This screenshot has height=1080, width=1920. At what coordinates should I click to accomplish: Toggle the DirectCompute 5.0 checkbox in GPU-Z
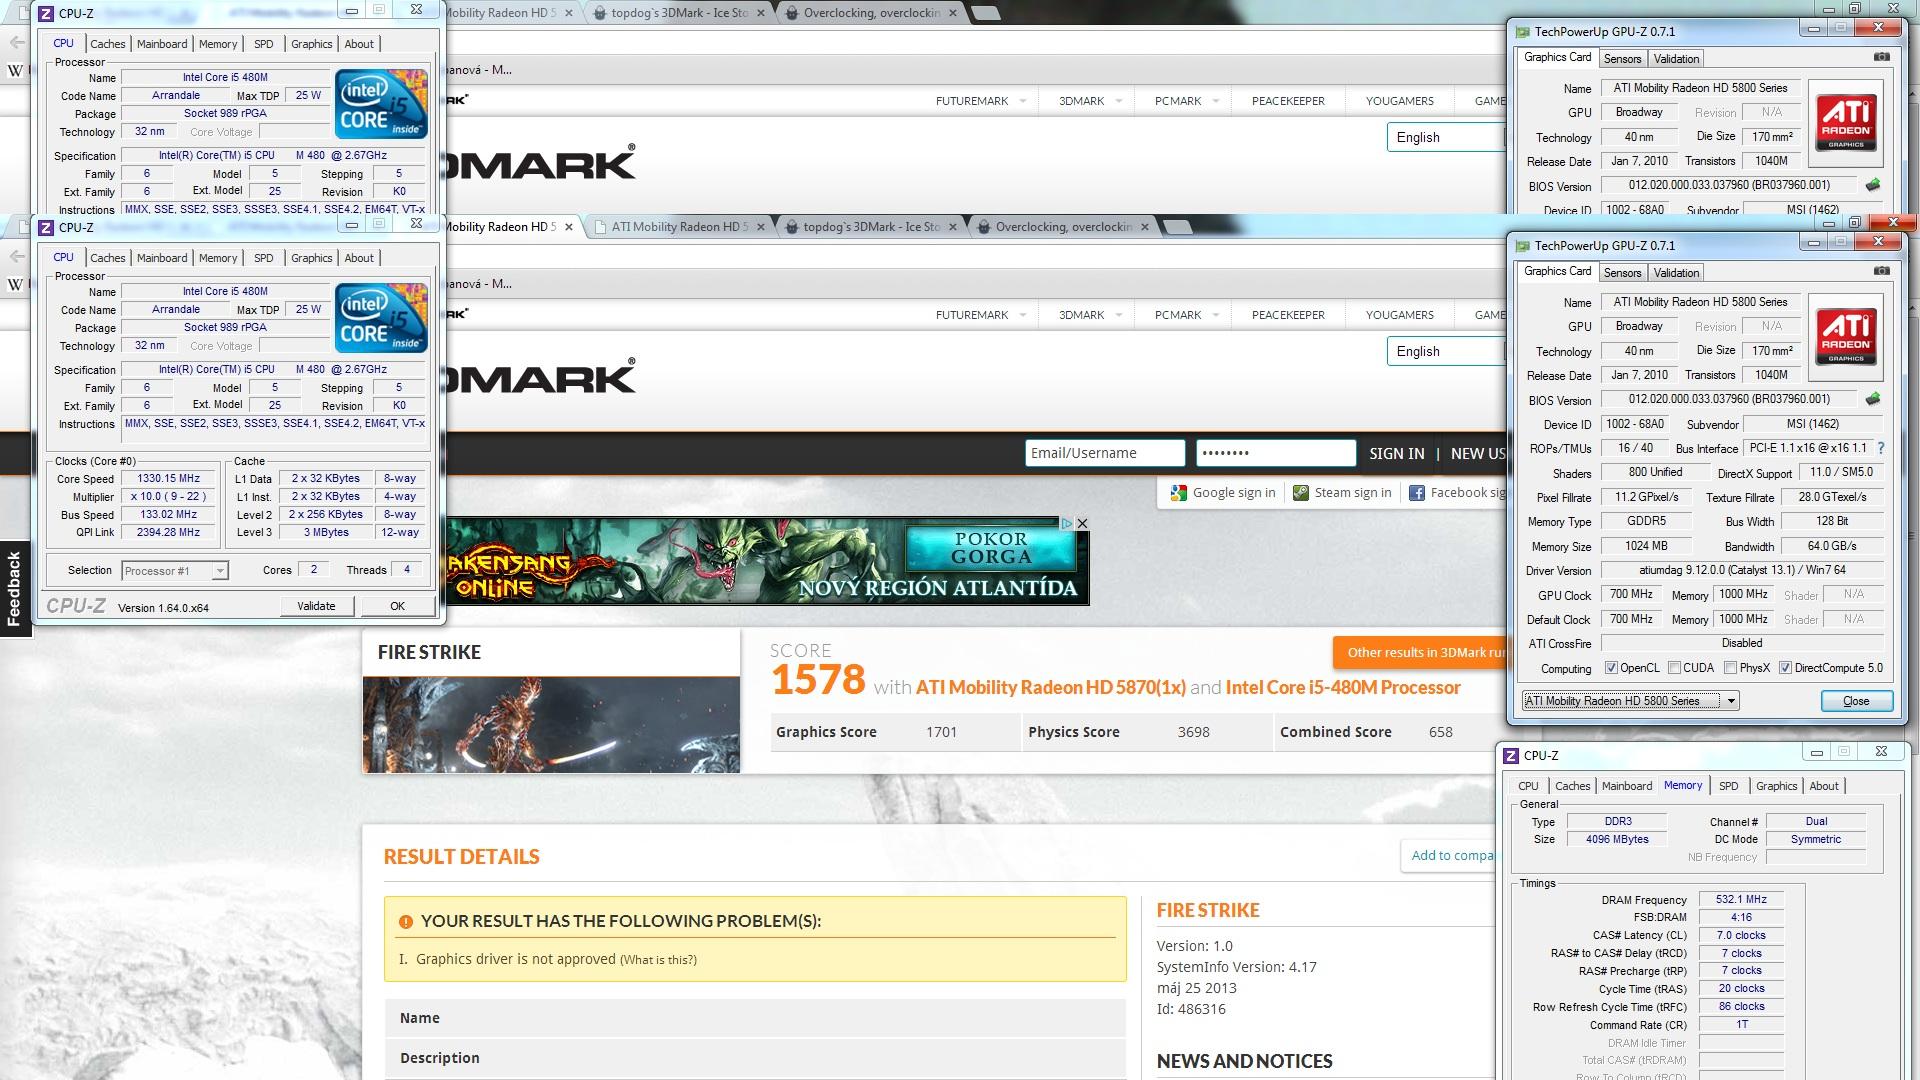pos(1785,668)
